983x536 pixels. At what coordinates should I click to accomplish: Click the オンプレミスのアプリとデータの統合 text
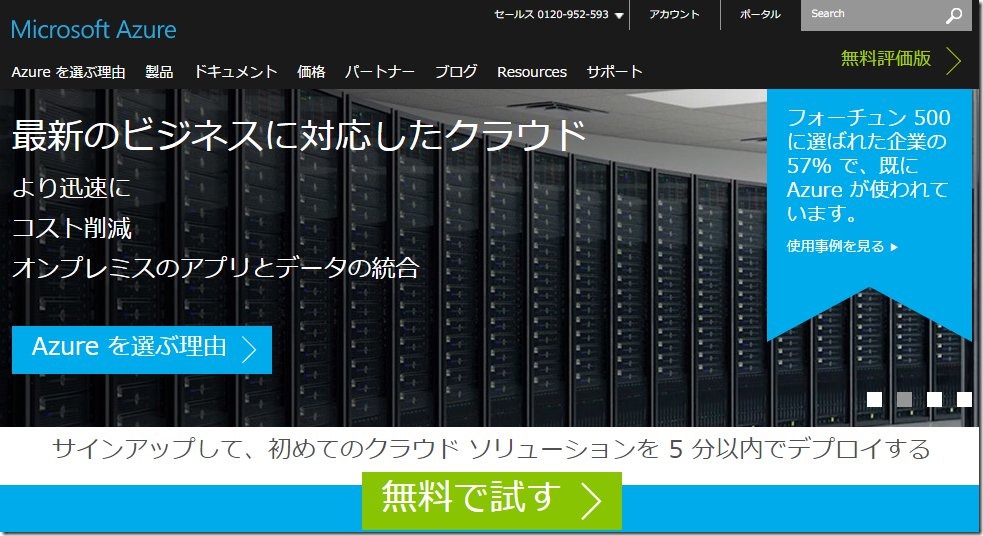(216, 268)
